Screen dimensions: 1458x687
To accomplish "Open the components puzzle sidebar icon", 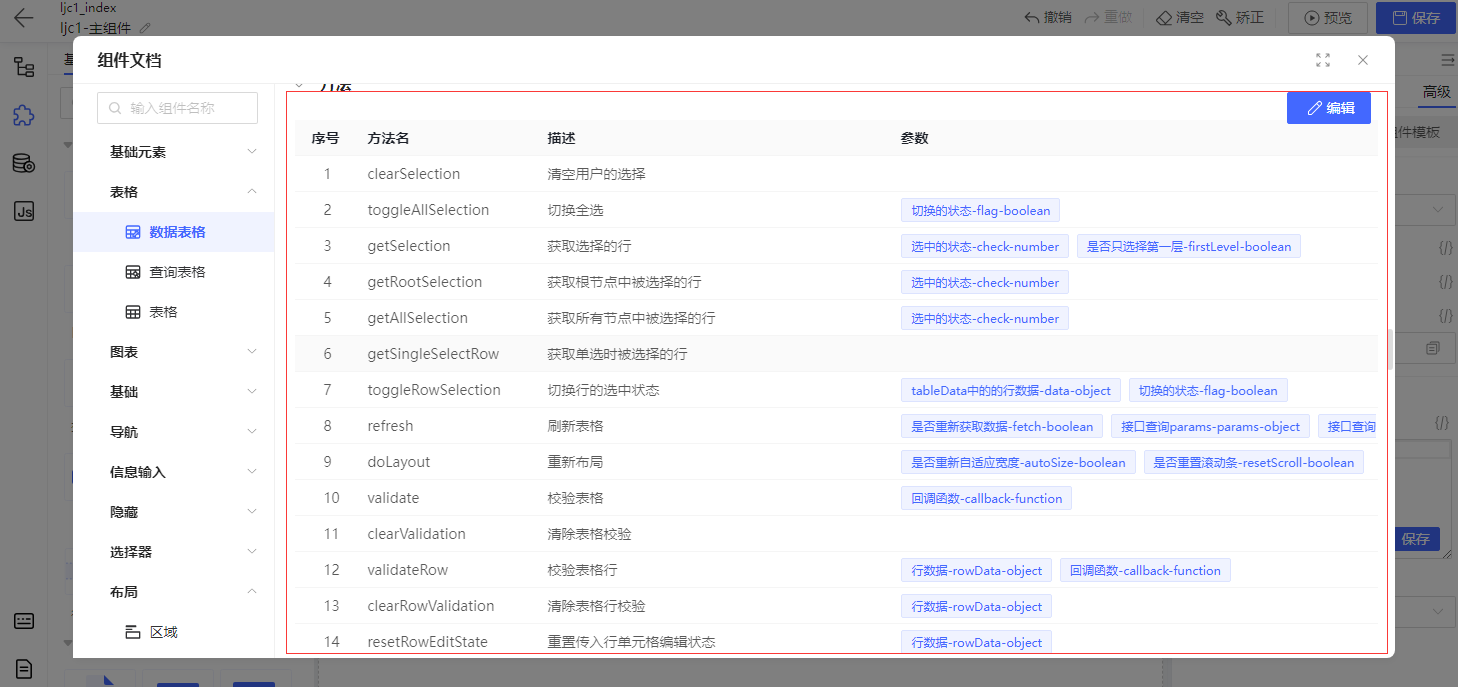I will click(24, 116).
